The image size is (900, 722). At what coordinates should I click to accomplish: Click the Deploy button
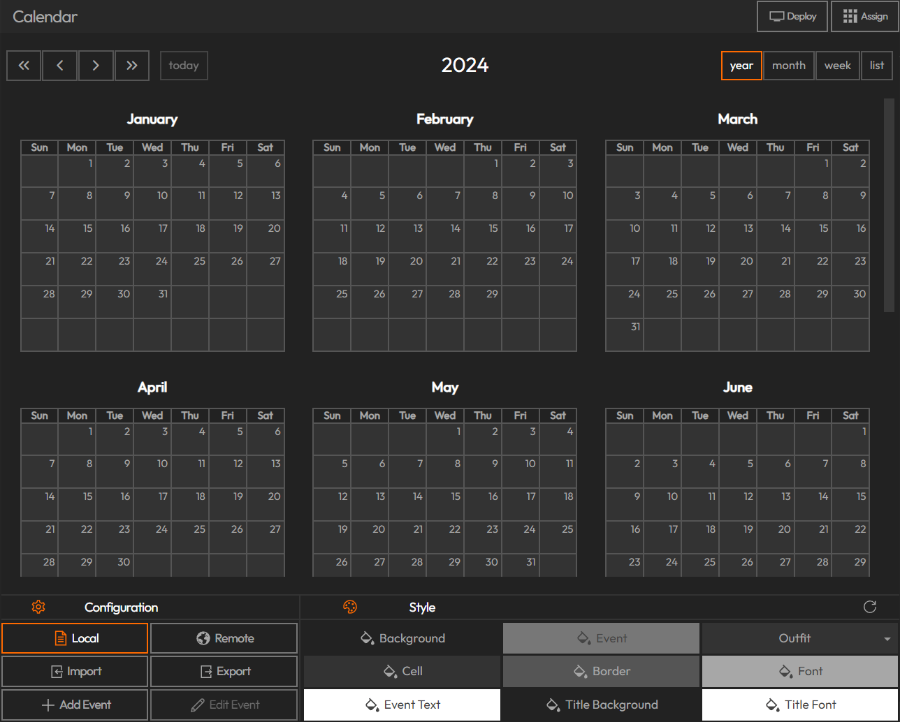tap(792, 16)
